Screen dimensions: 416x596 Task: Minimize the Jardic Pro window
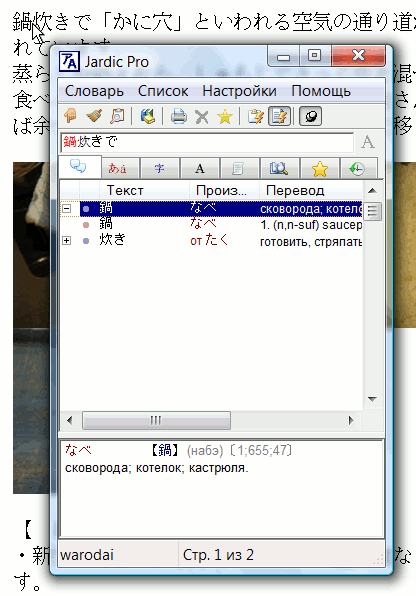(x=284, y=56)
